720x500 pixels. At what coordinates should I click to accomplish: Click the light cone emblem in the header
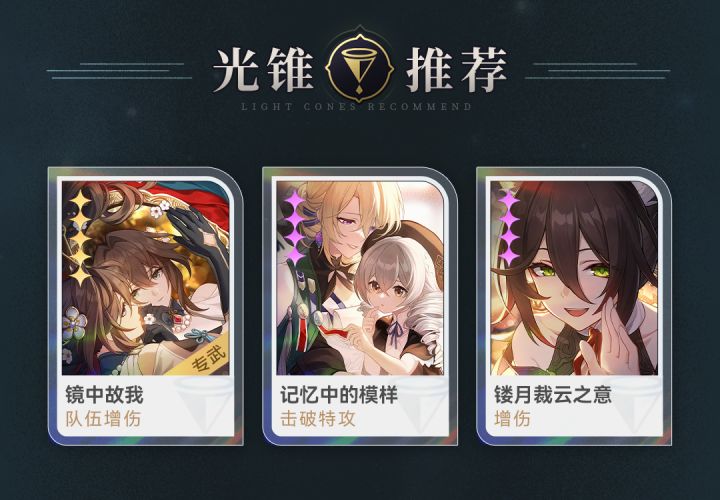coord(360,68)
